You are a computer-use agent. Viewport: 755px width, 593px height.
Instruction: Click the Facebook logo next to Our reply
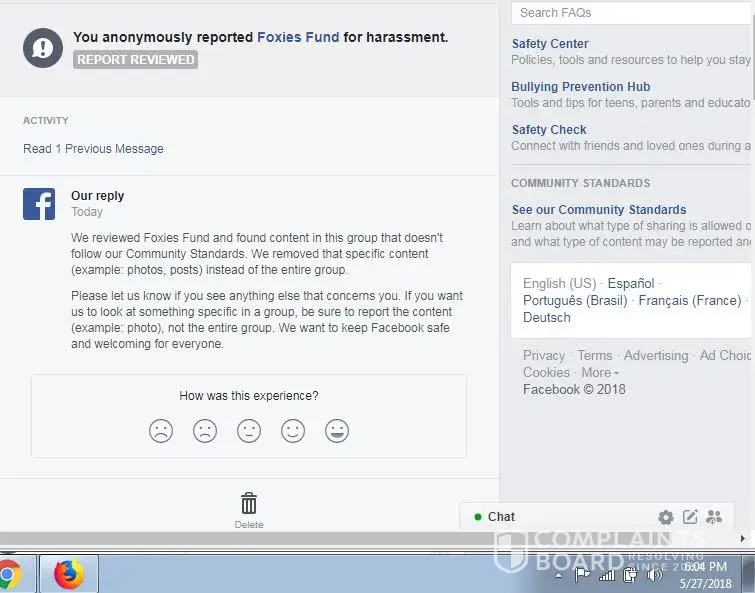point(39,204)
